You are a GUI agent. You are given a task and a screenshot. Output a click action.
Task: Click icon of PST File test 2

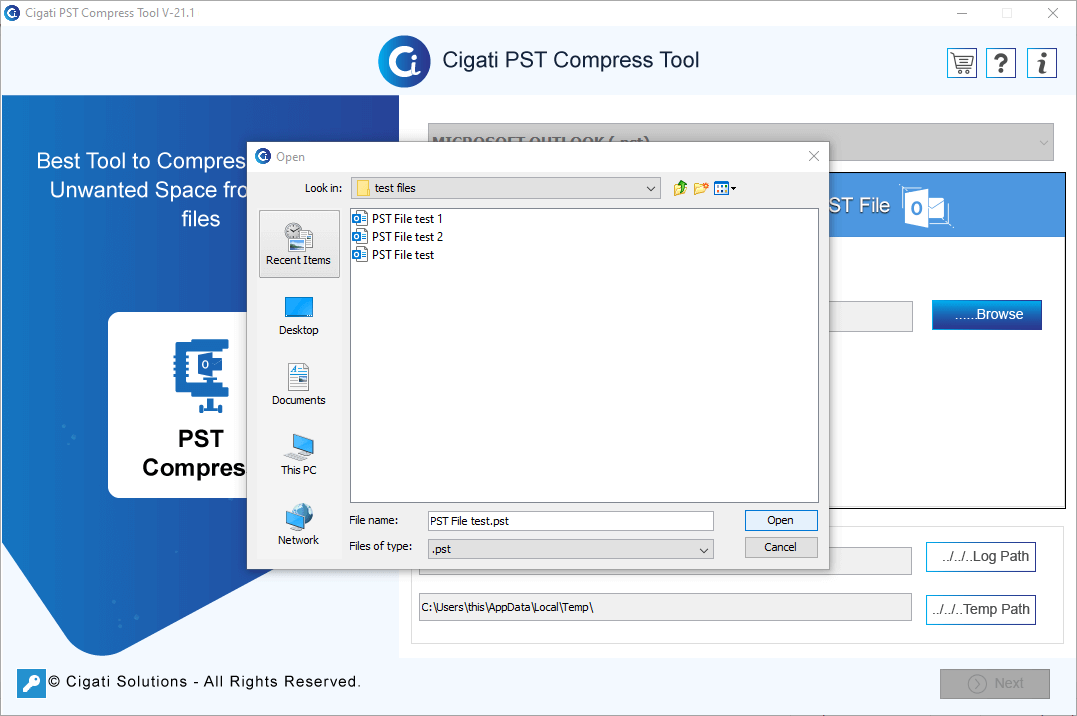359,236
